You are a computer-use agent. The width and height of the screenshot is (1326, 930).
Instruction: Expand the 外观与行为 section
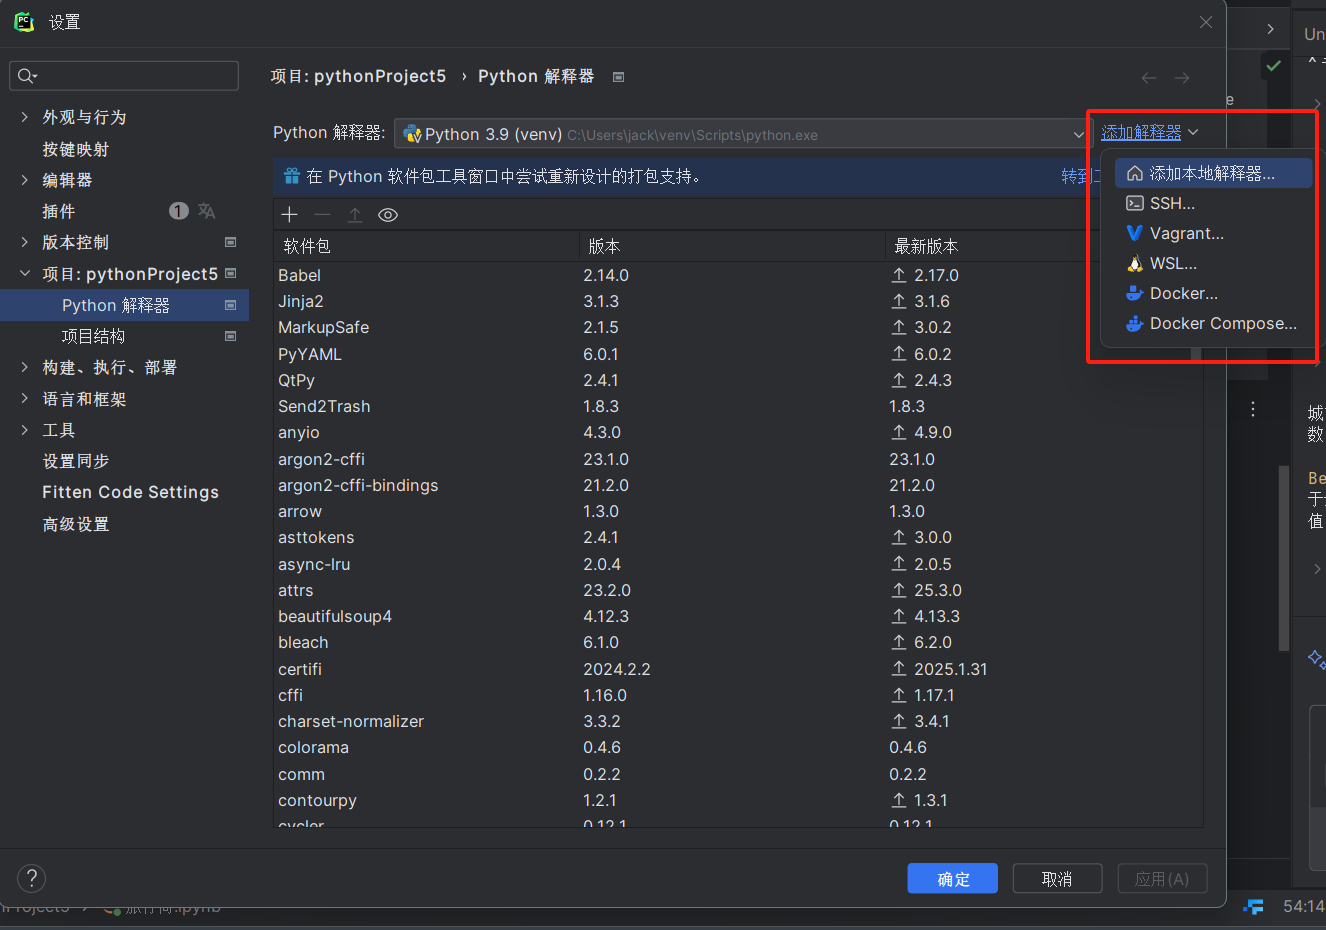(x=24, y=117)
